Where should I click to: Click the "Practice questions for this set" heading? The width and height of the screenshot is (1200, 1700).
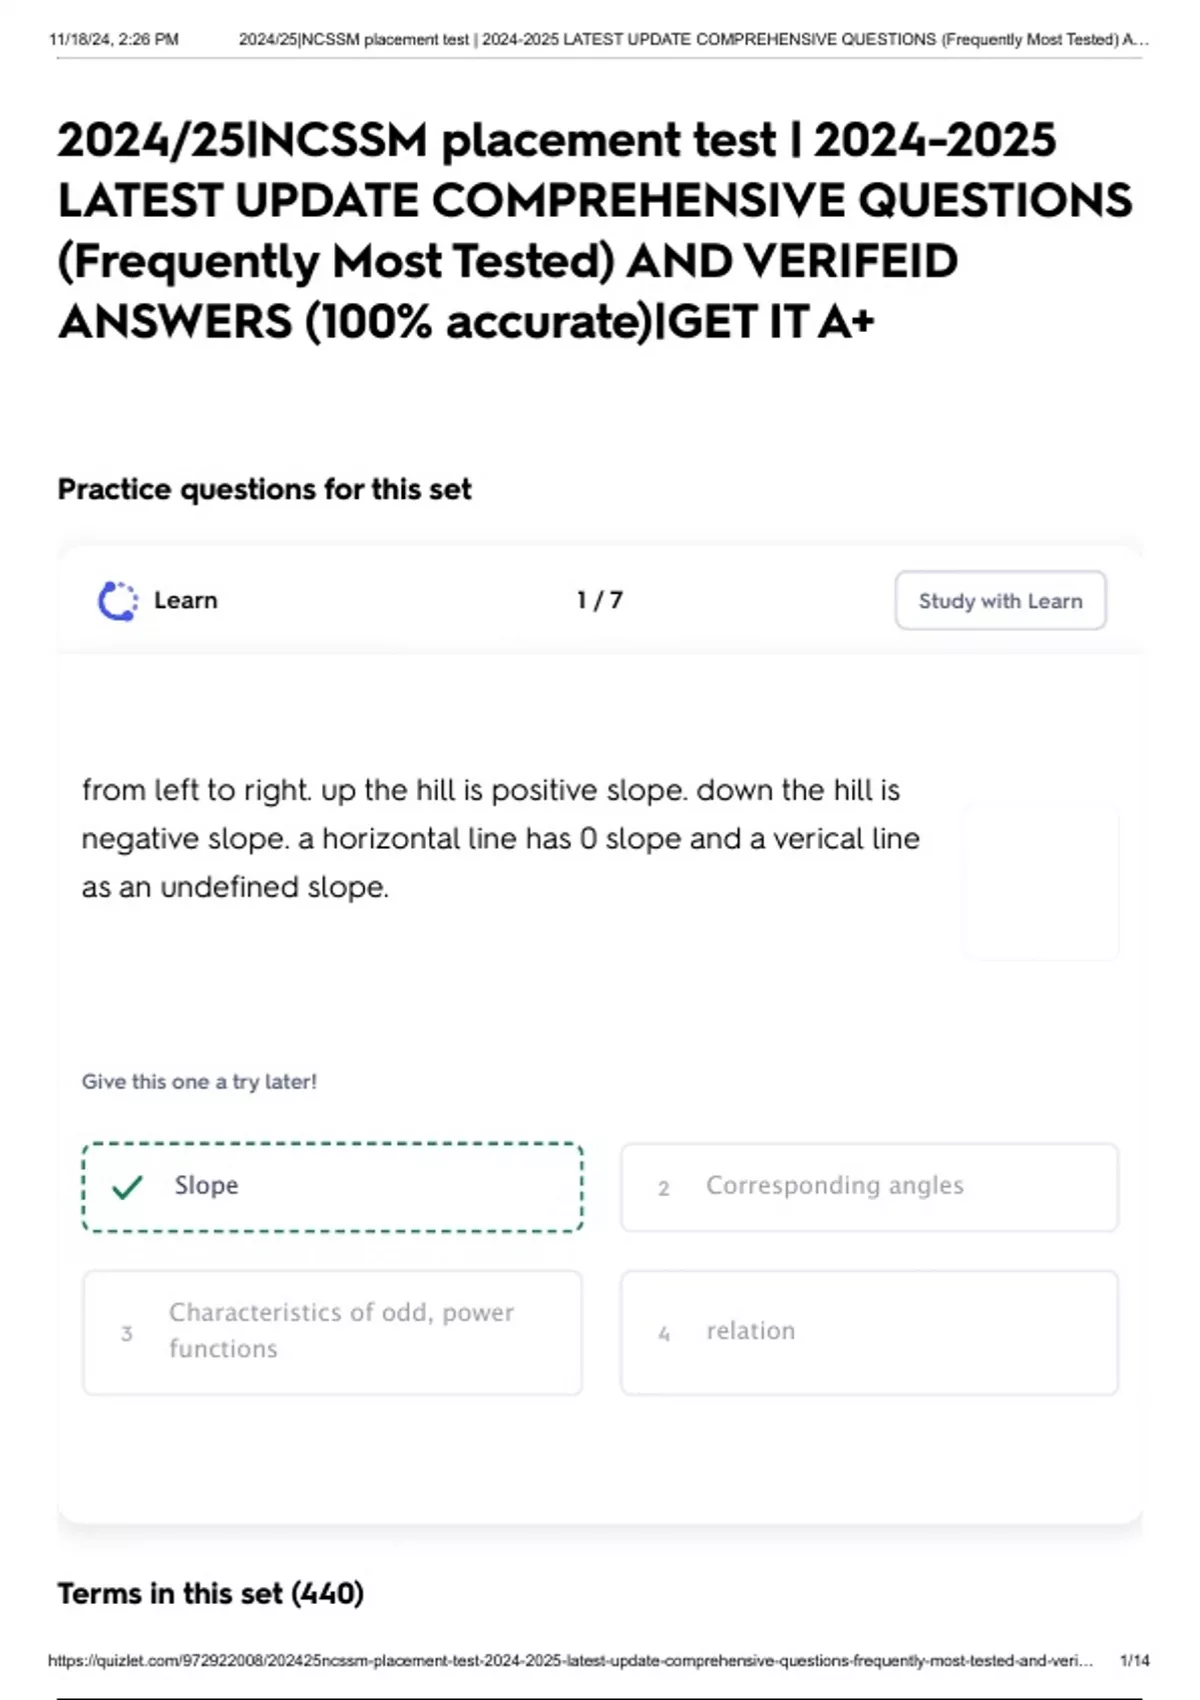(x=264, y=489)
